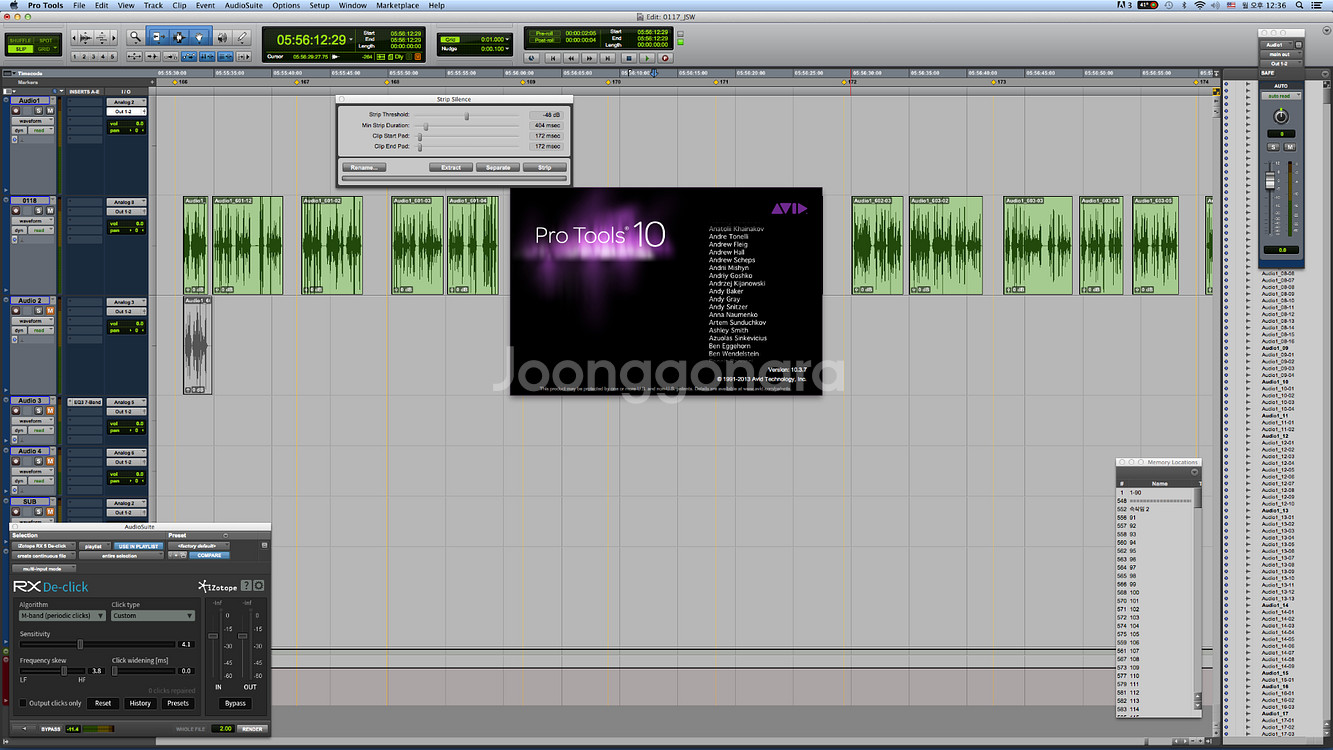Open the iZotope RX 5 De-click plug-in selector
Viewport: 1333px width, 750px height.
(x=44, y=546)
